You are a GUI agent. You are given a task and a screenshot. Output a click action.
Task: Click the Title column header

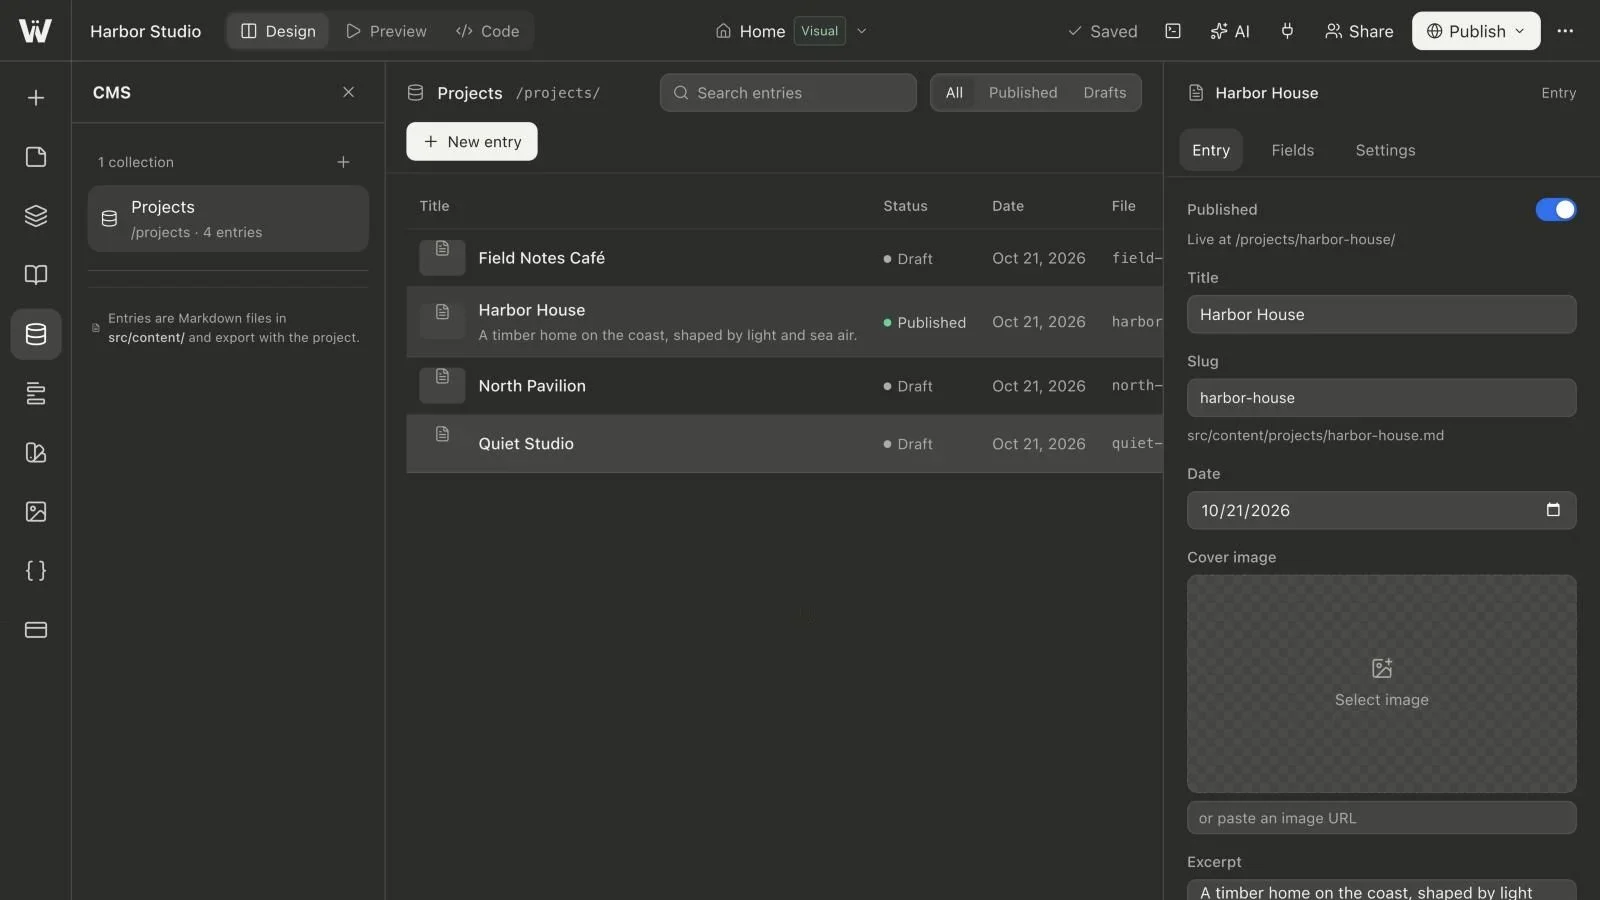pyautogui.click(x=434, y=206)
